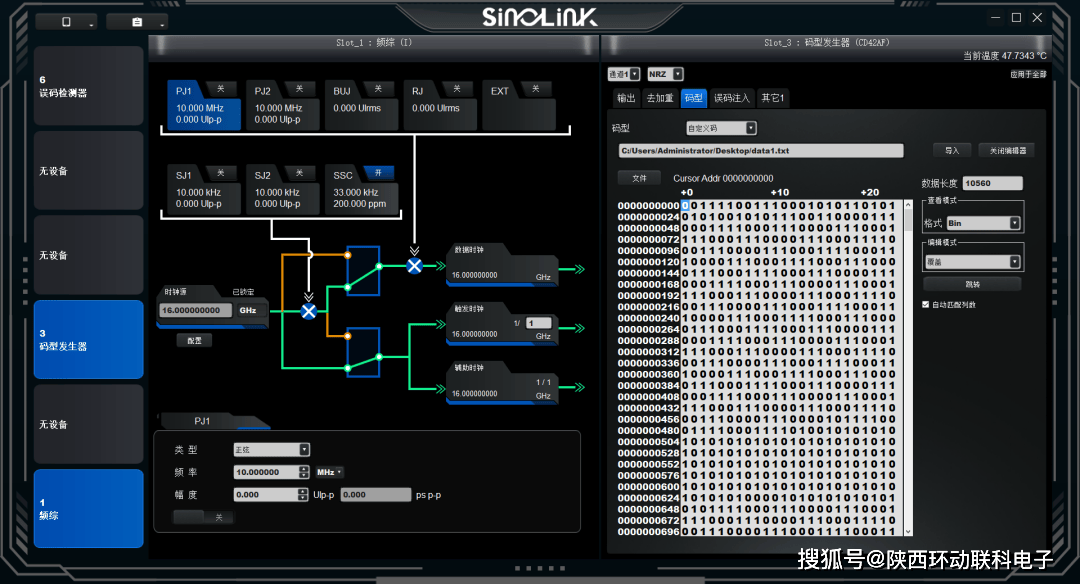Switch to the 去加重 tab
The width and height of the screenshot is (1080, 584).
point(660,98)
